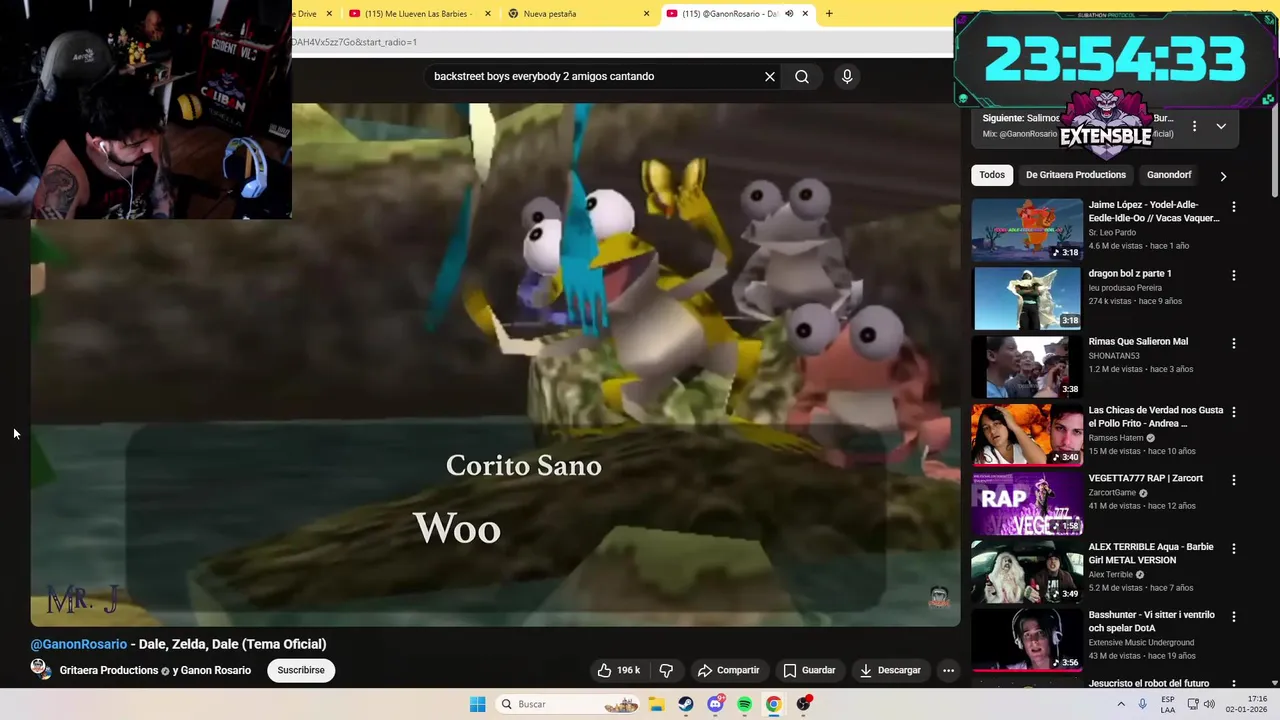Screen dimensions: 1280x720
Task: Start voice search with the microphone icon
Action: pyautogui.click(x=847, y=76)
